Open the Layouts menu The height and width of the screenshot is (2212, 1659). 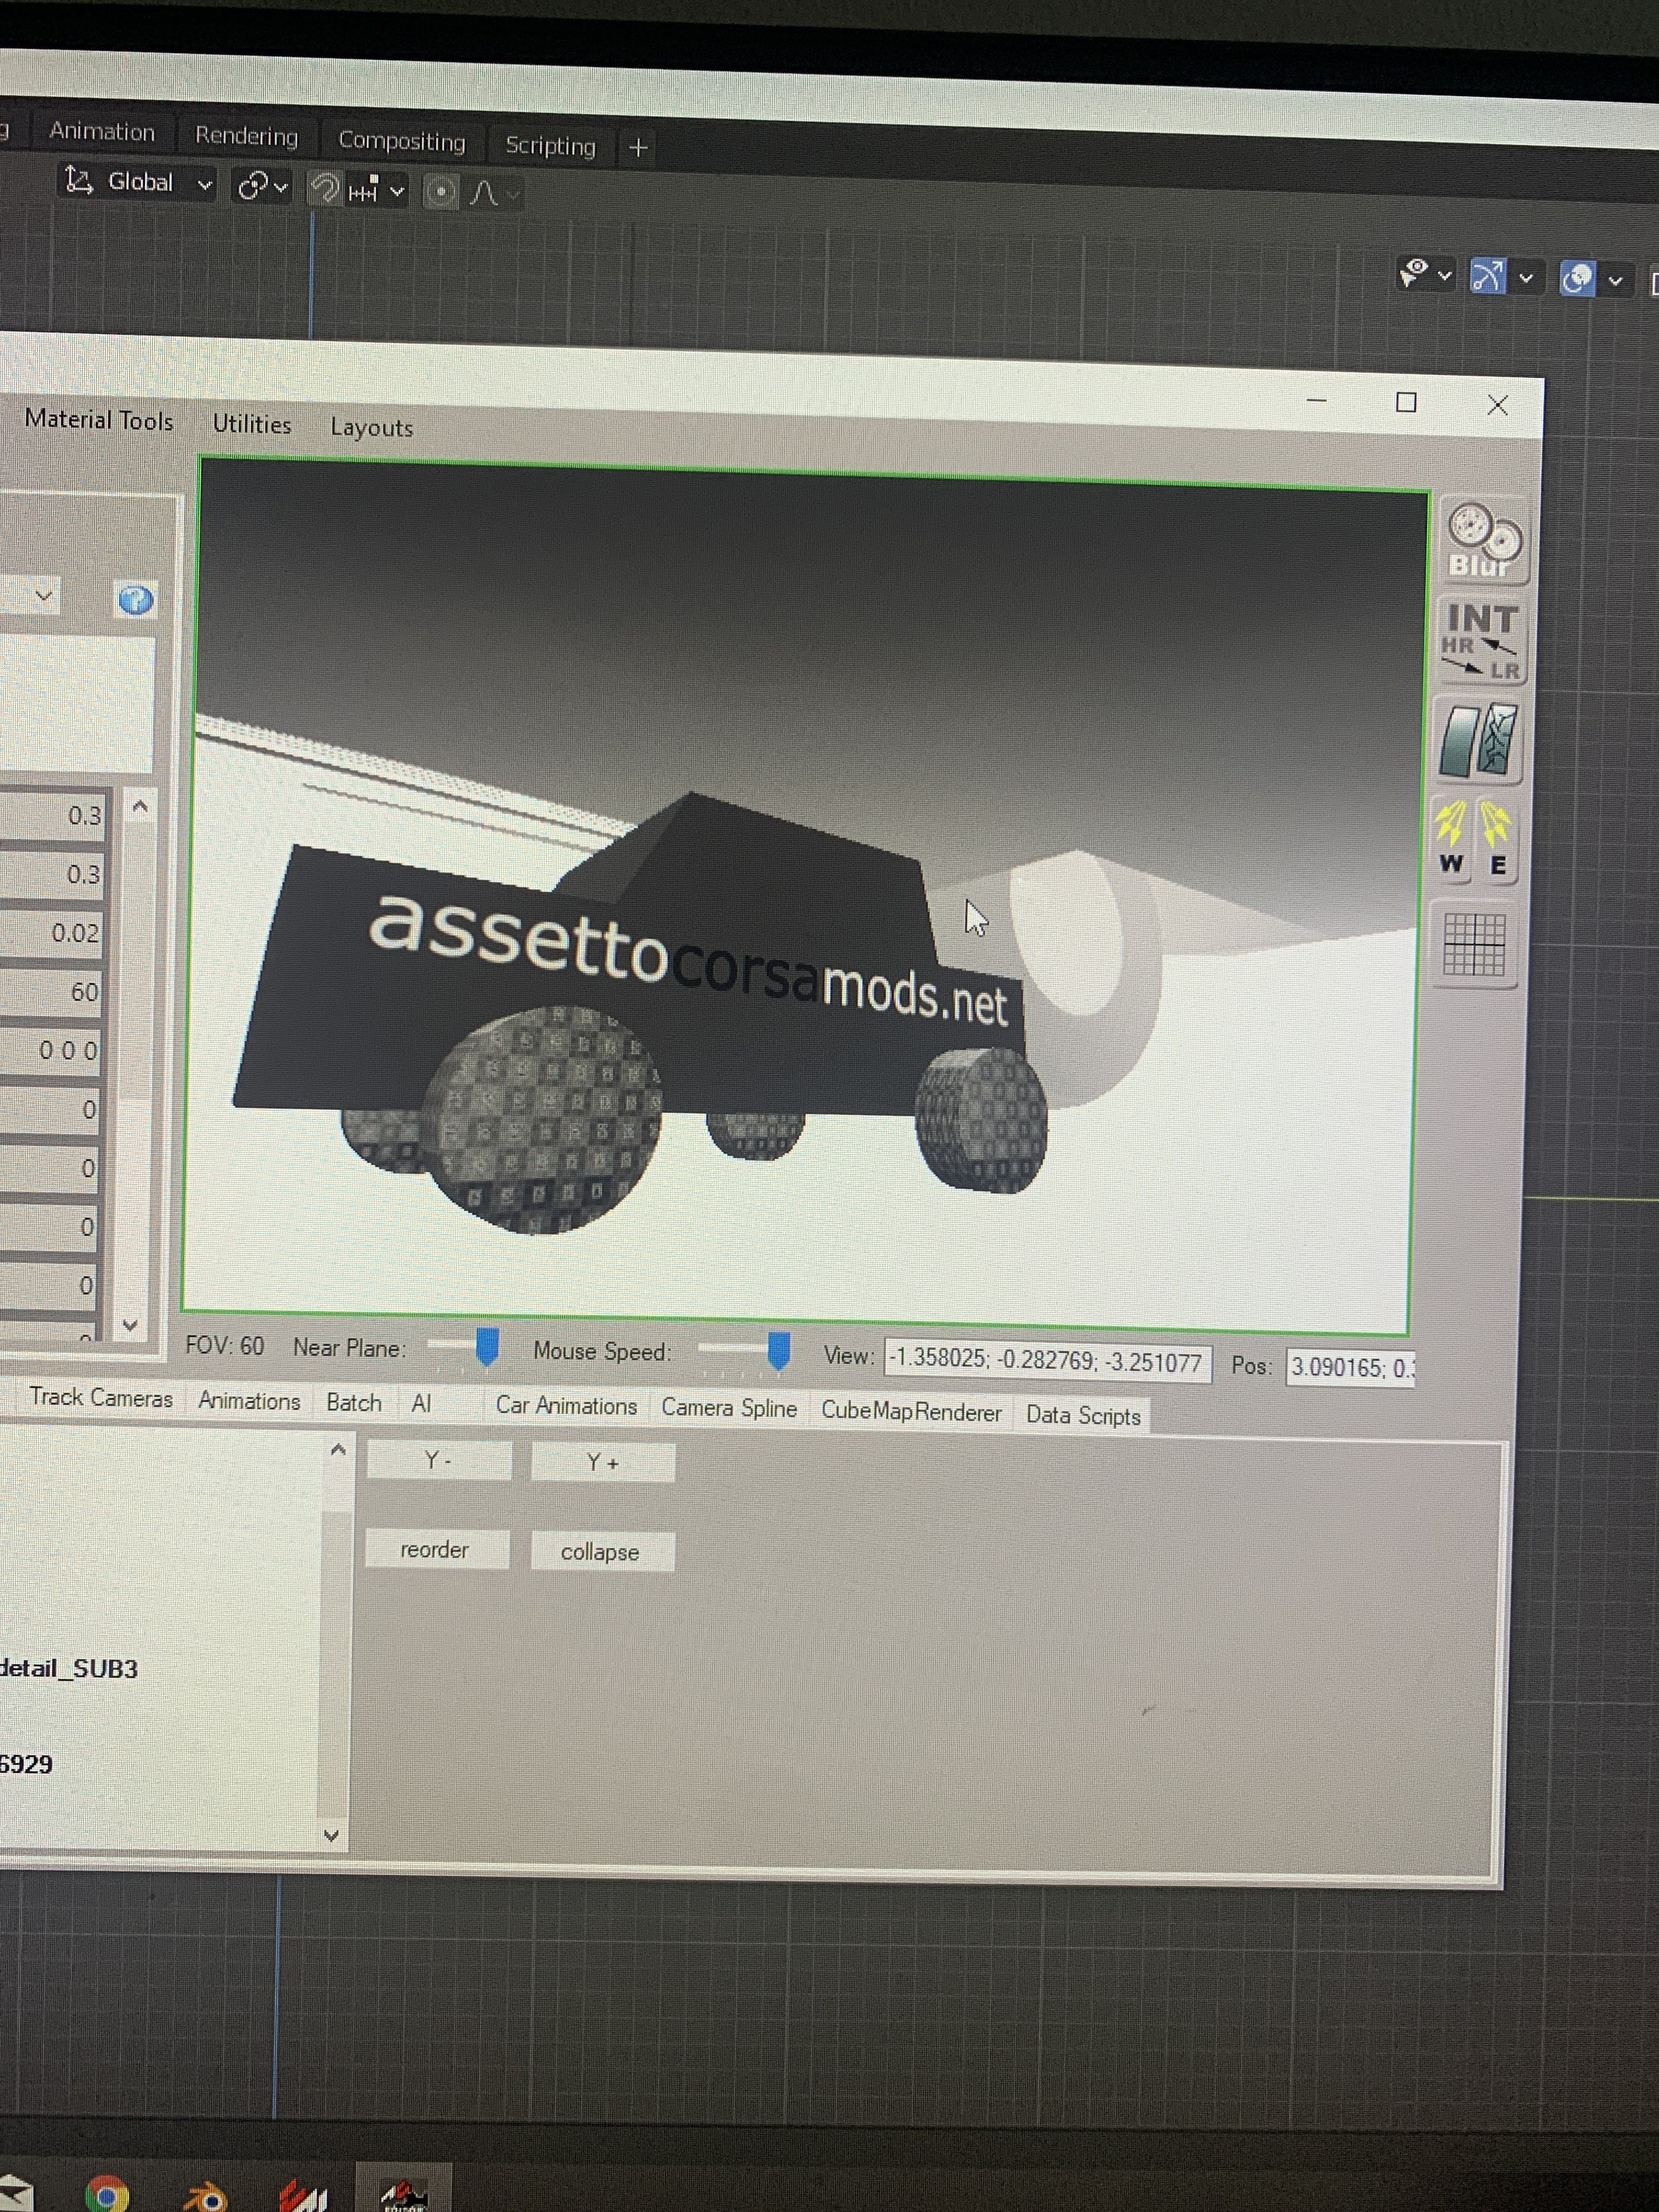371,427
